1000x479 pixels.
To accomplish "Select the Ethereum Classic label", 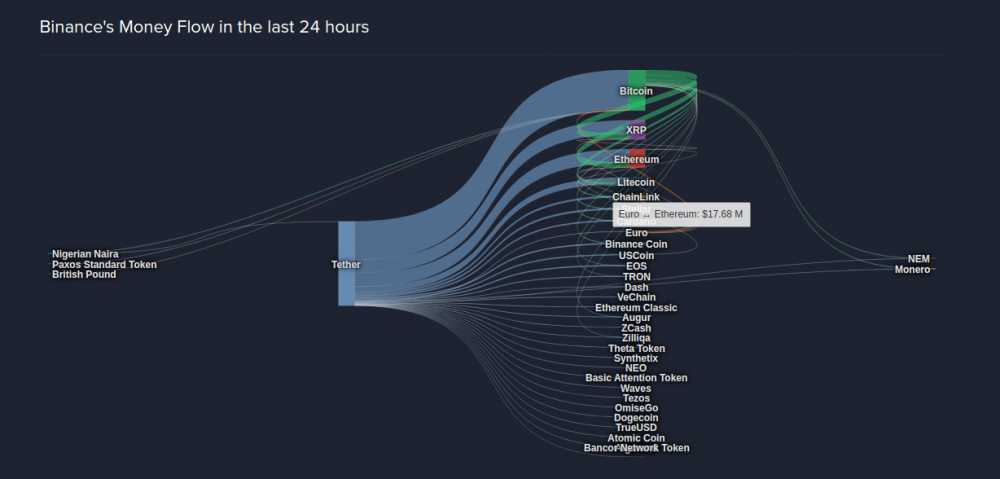I will click(x=636, y=308).
